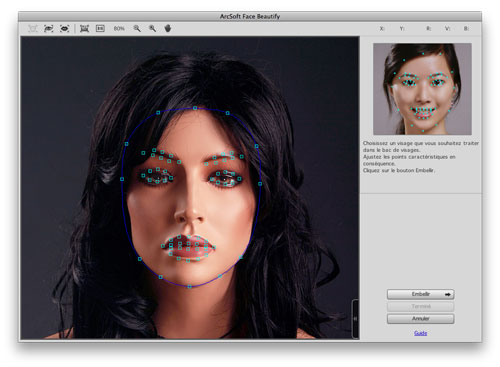The width and height of the screenshot is (500, 367).
Task: Click the B: color value label
Action: [466, 29]
